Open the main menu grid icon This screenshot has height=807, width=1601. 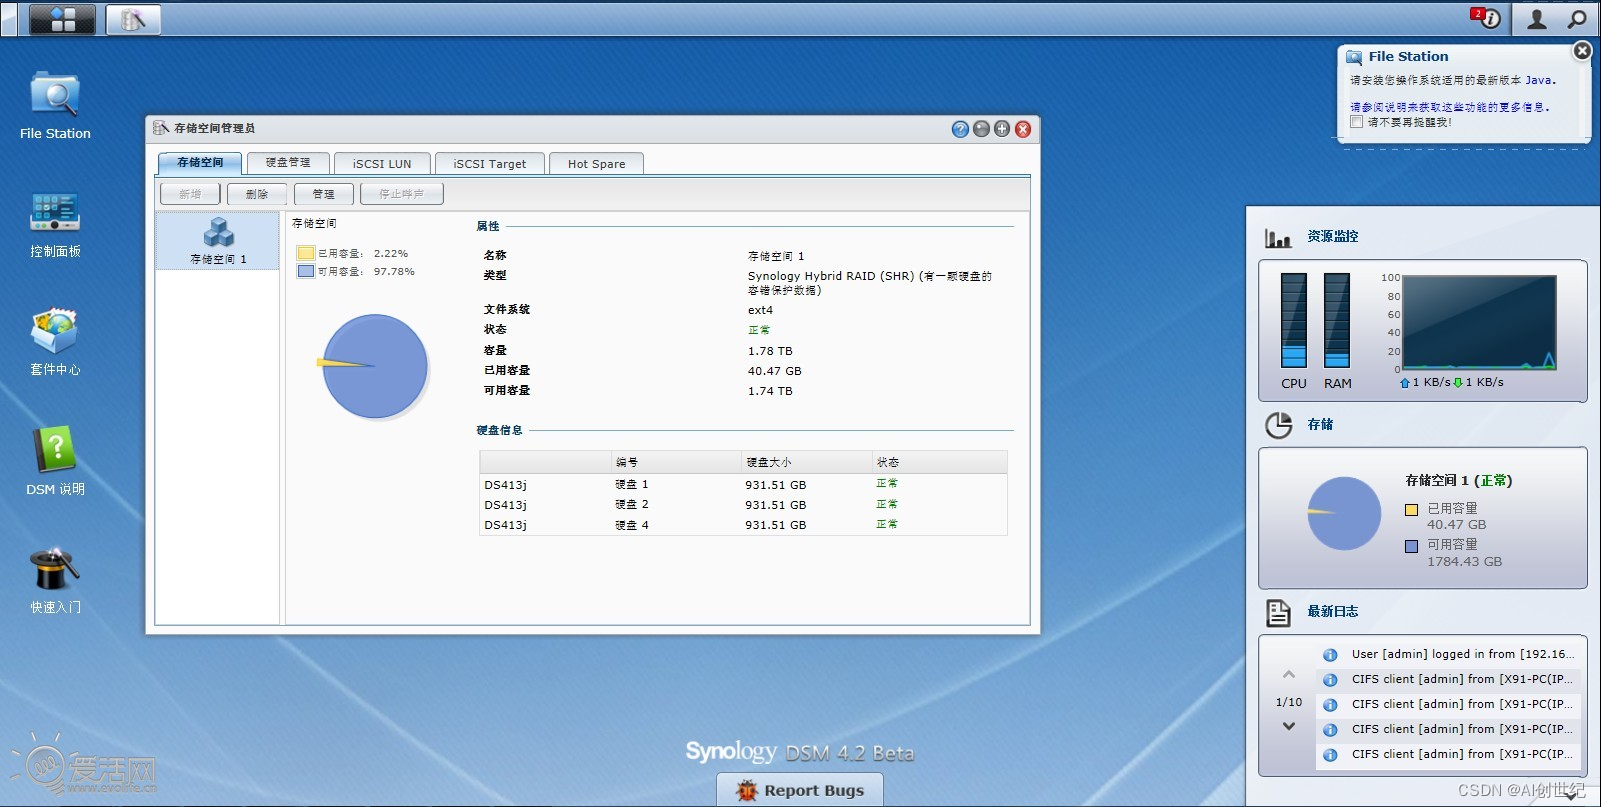click(63, 19)
